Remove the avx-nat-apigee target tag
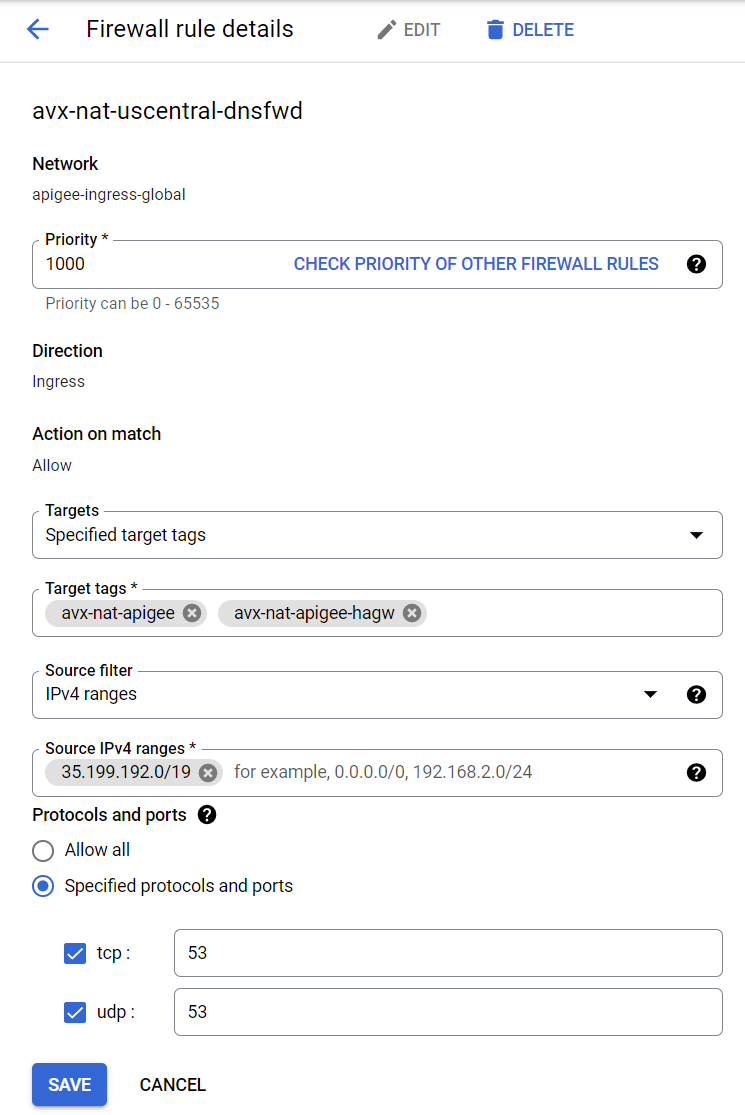The width and height of the screenshot is (745, 1115). pos(192,614)
